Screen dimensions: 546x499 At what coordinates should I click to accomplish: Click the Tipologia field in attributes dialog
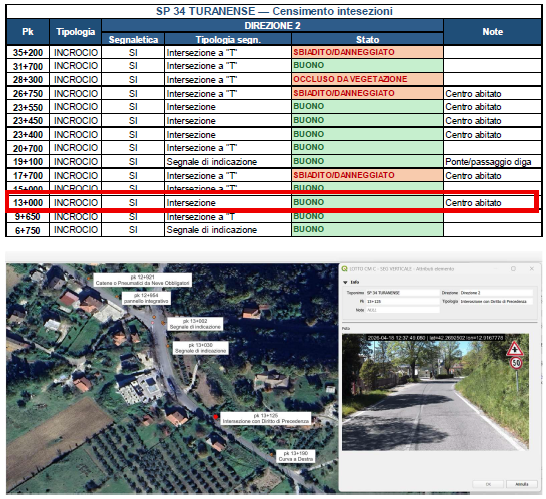click(496, 302)
